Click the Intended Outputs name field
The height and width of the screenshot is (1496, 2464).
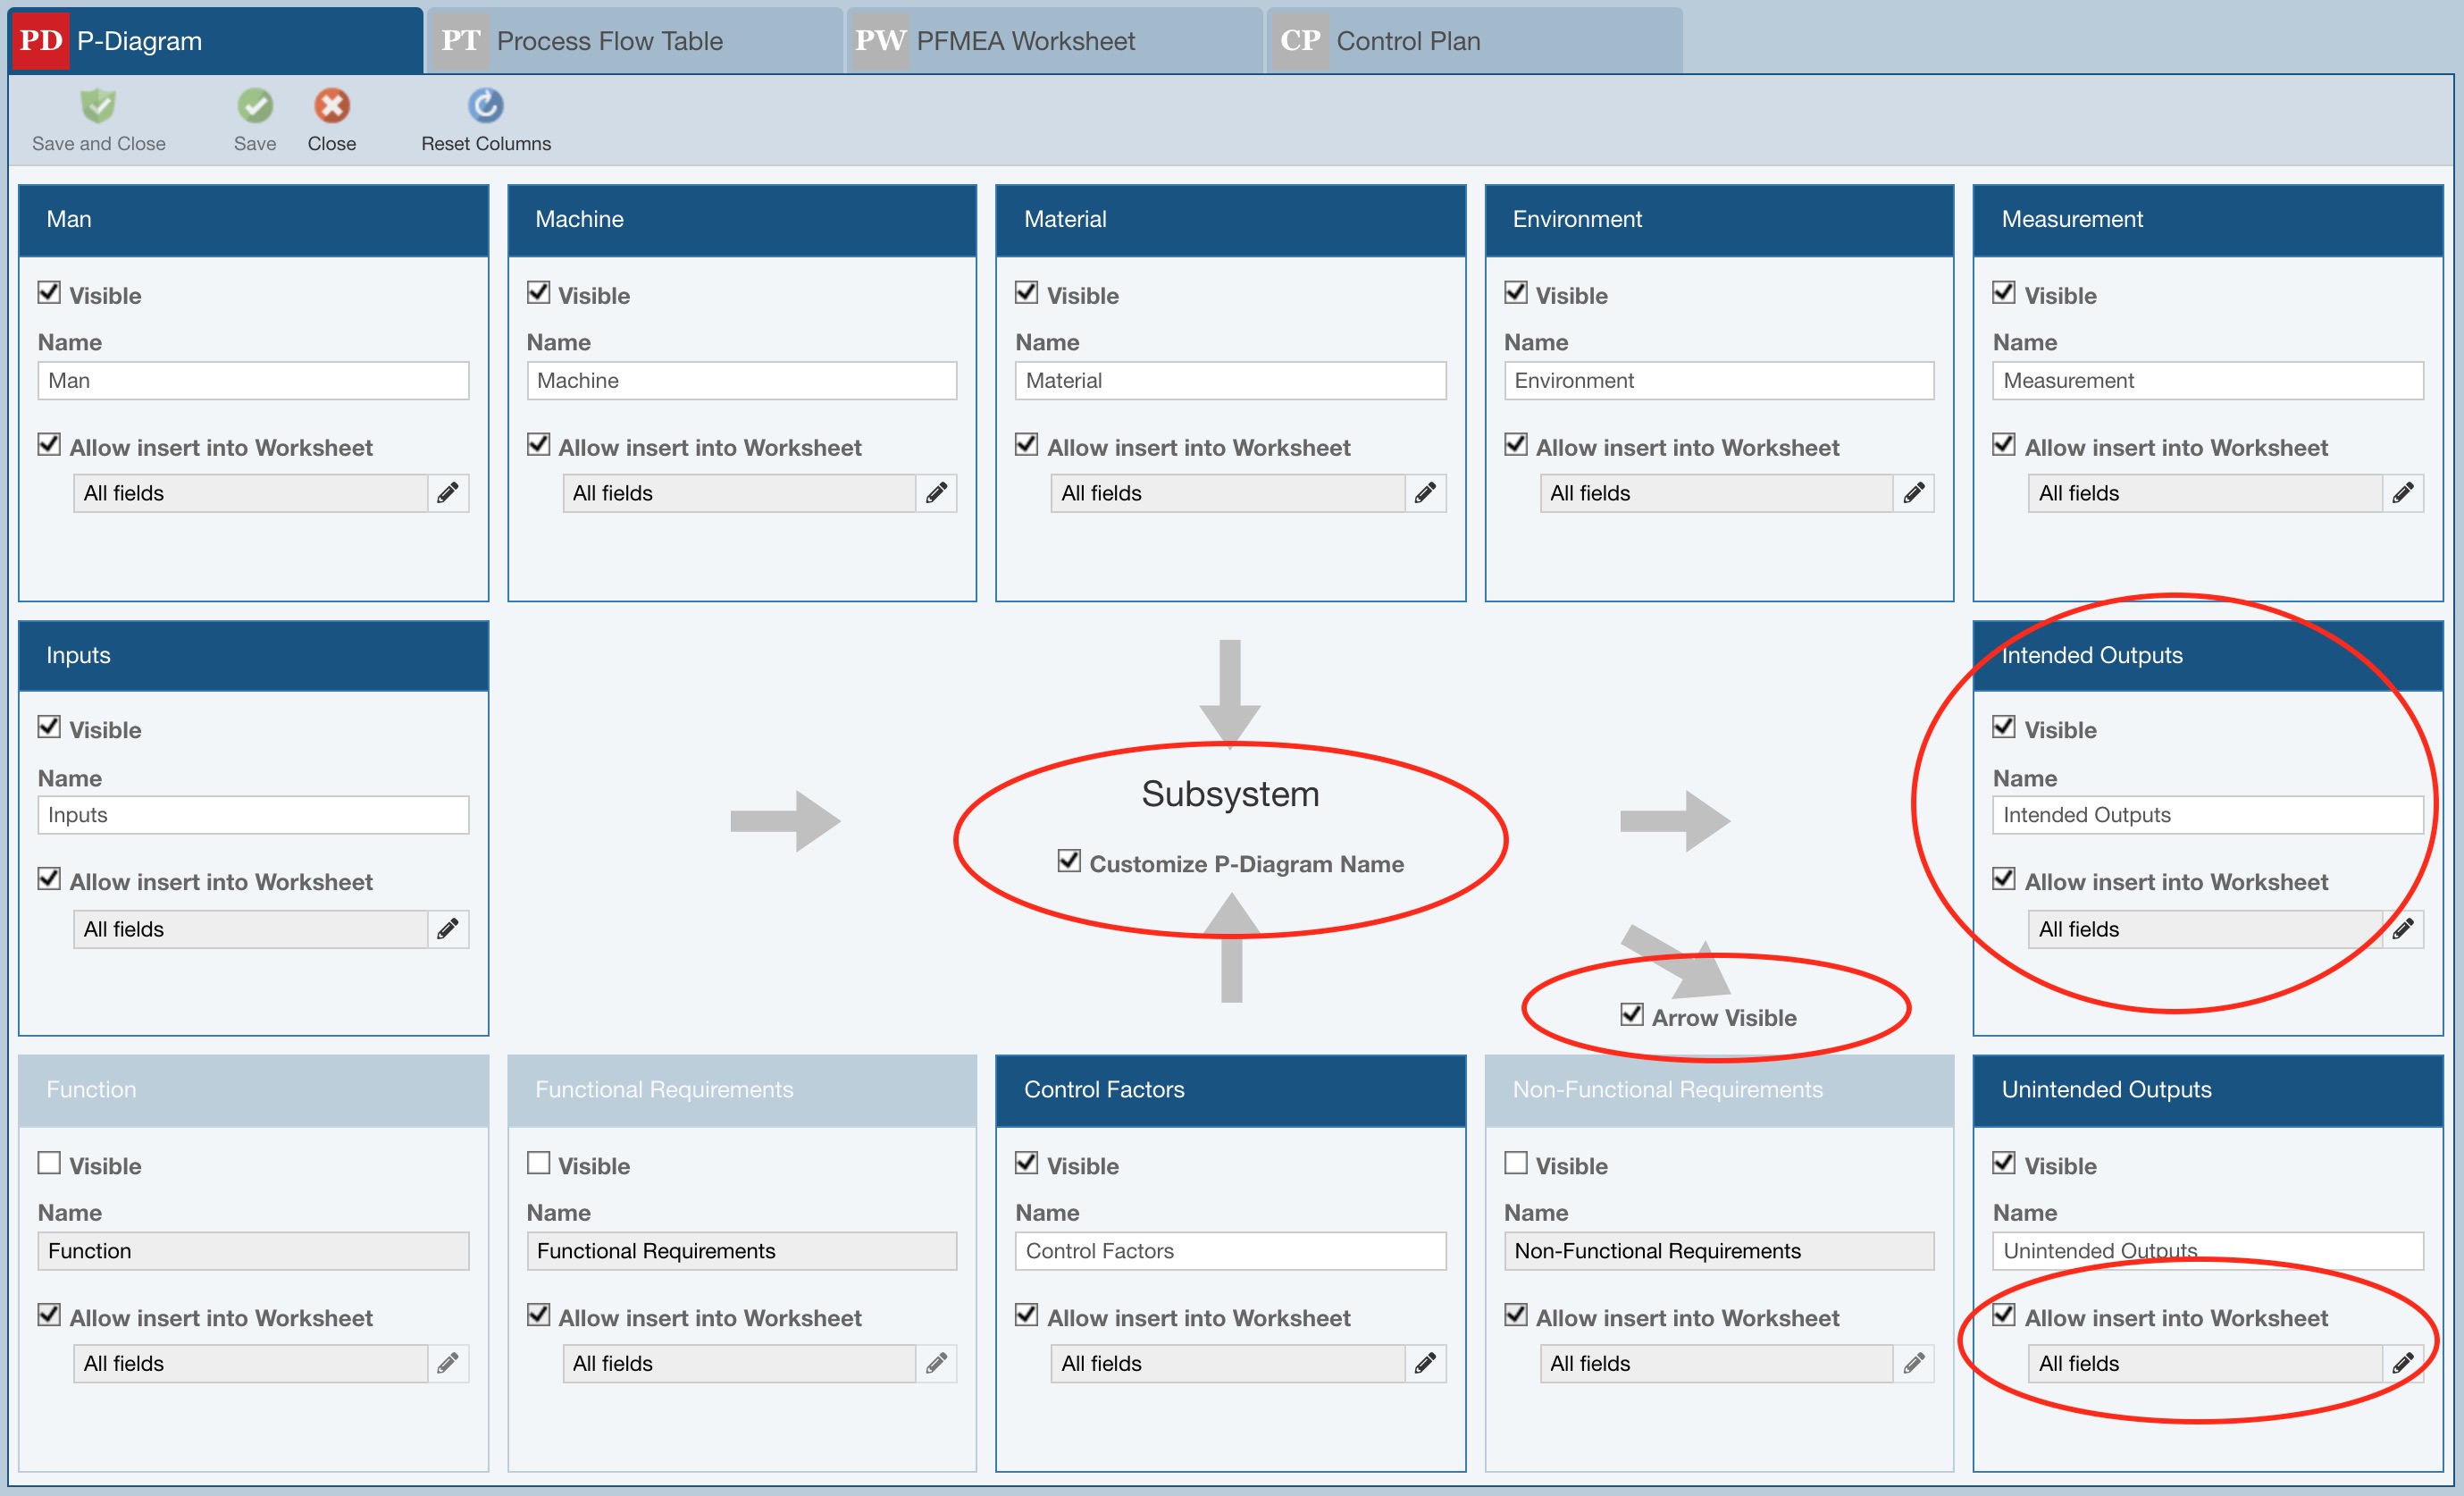point(2207,815)
